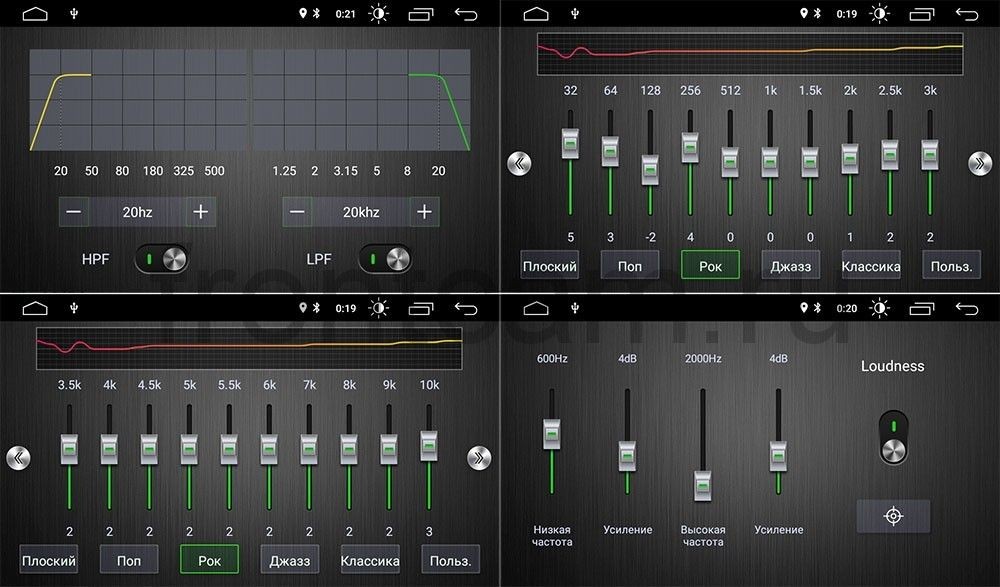Select the Джазз preset below the 32–3k sliders
This screenshot has width=1000, height=587.
tap(791, 265)
